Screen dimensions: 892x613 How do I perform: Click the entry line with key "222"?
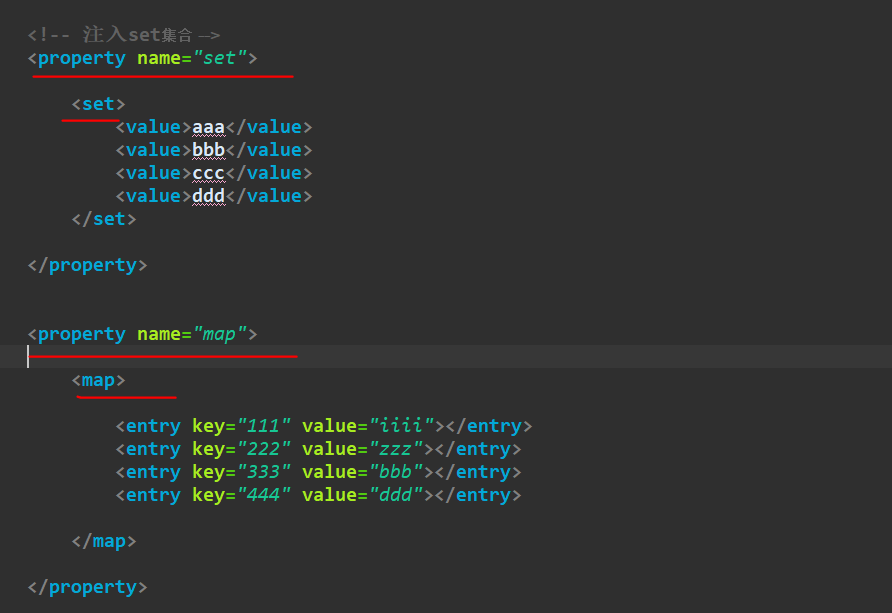(x=319, y=449)
